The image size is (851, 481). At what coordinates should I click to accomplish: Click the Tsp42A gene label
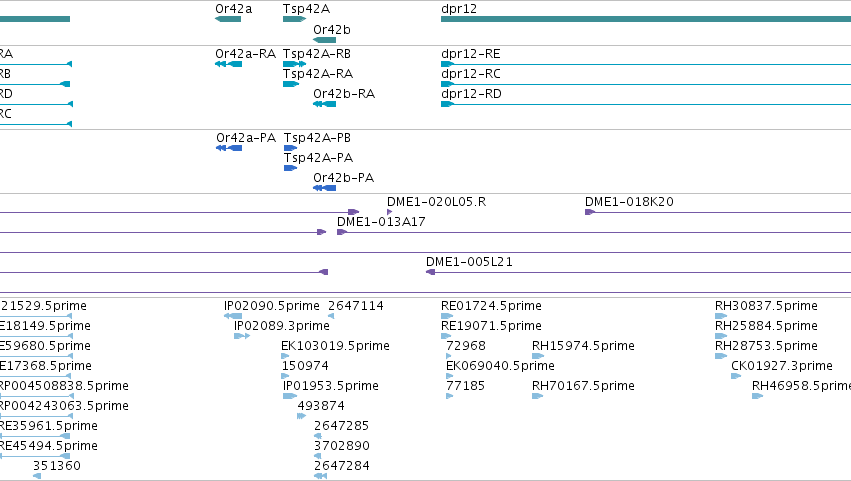306,9
